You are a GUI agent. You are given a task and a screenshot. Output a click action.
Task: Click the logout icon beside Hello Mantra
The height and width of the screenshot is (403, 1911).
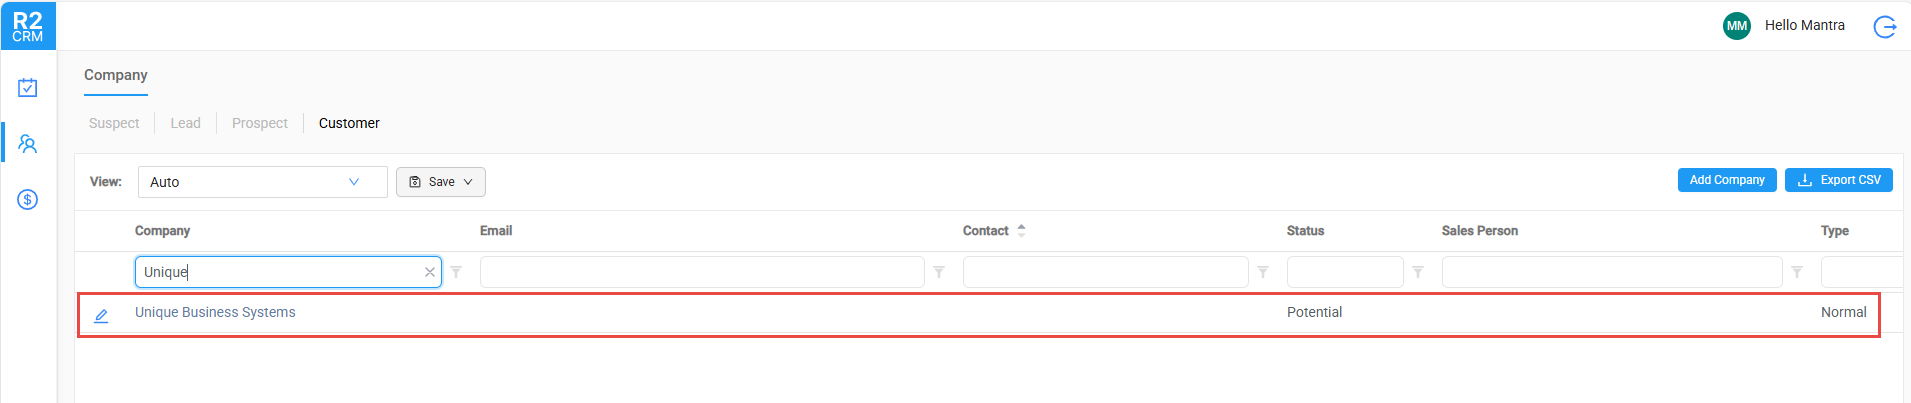[x=1885, y=26]
